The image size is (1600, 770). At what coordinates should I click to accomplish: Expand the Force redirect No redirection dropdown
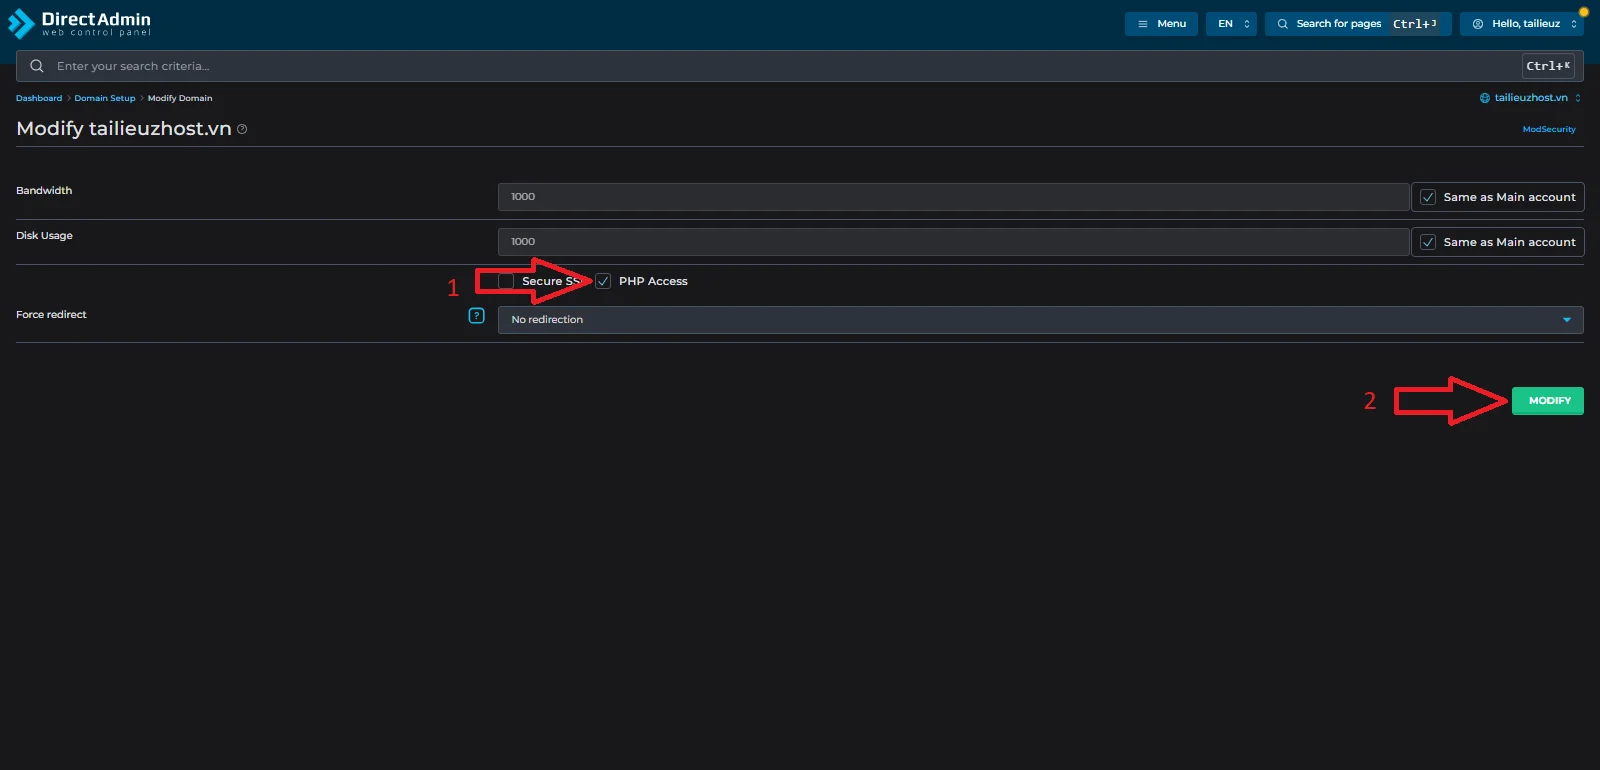[1040, 320]
